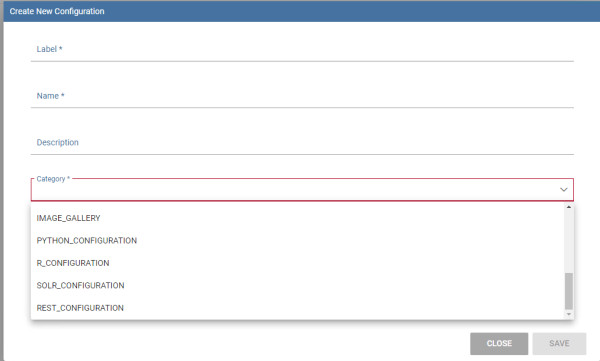Click the SAVE button

(x=559, y=343)
